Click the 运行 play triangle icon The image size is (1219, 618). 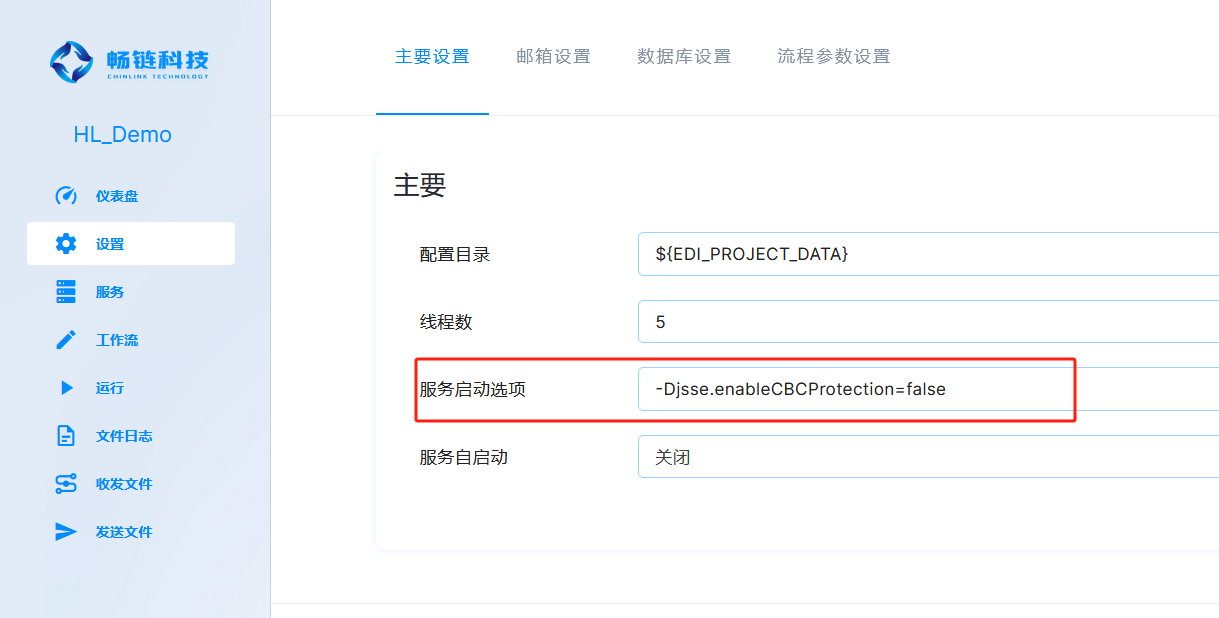tap(66, 387)
